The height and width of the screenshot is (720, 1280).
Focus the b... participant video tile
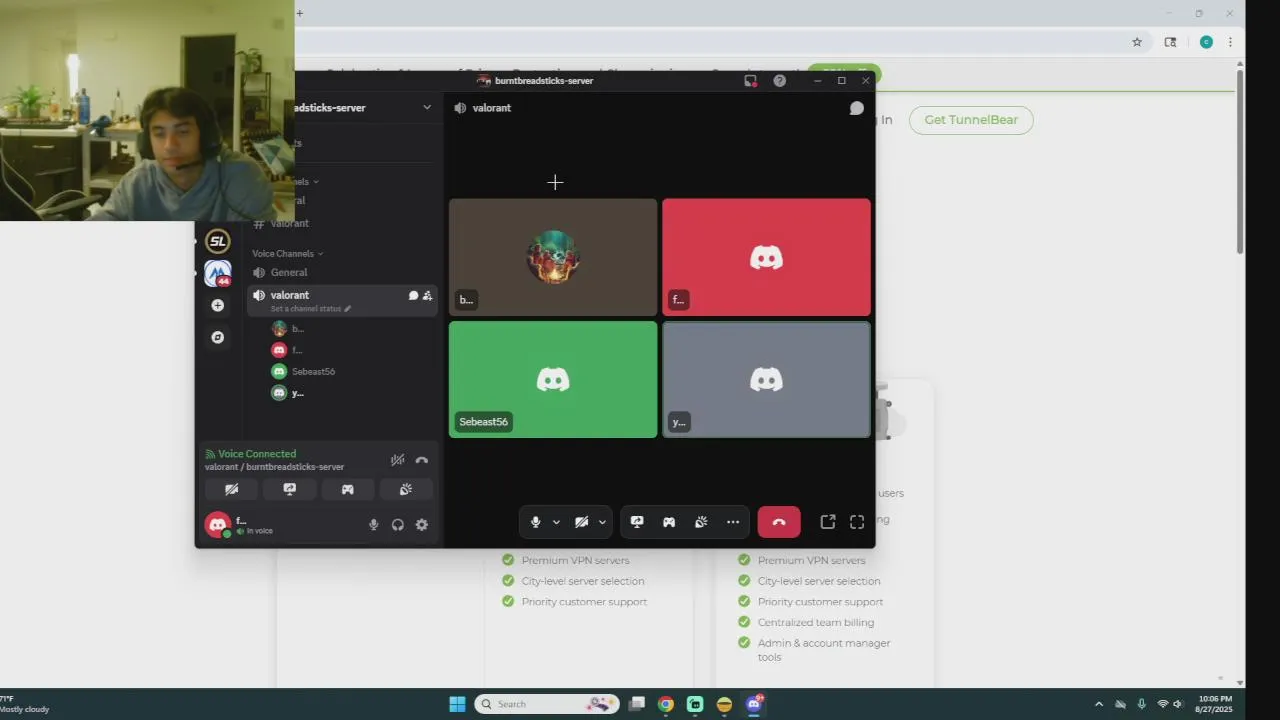553,257
